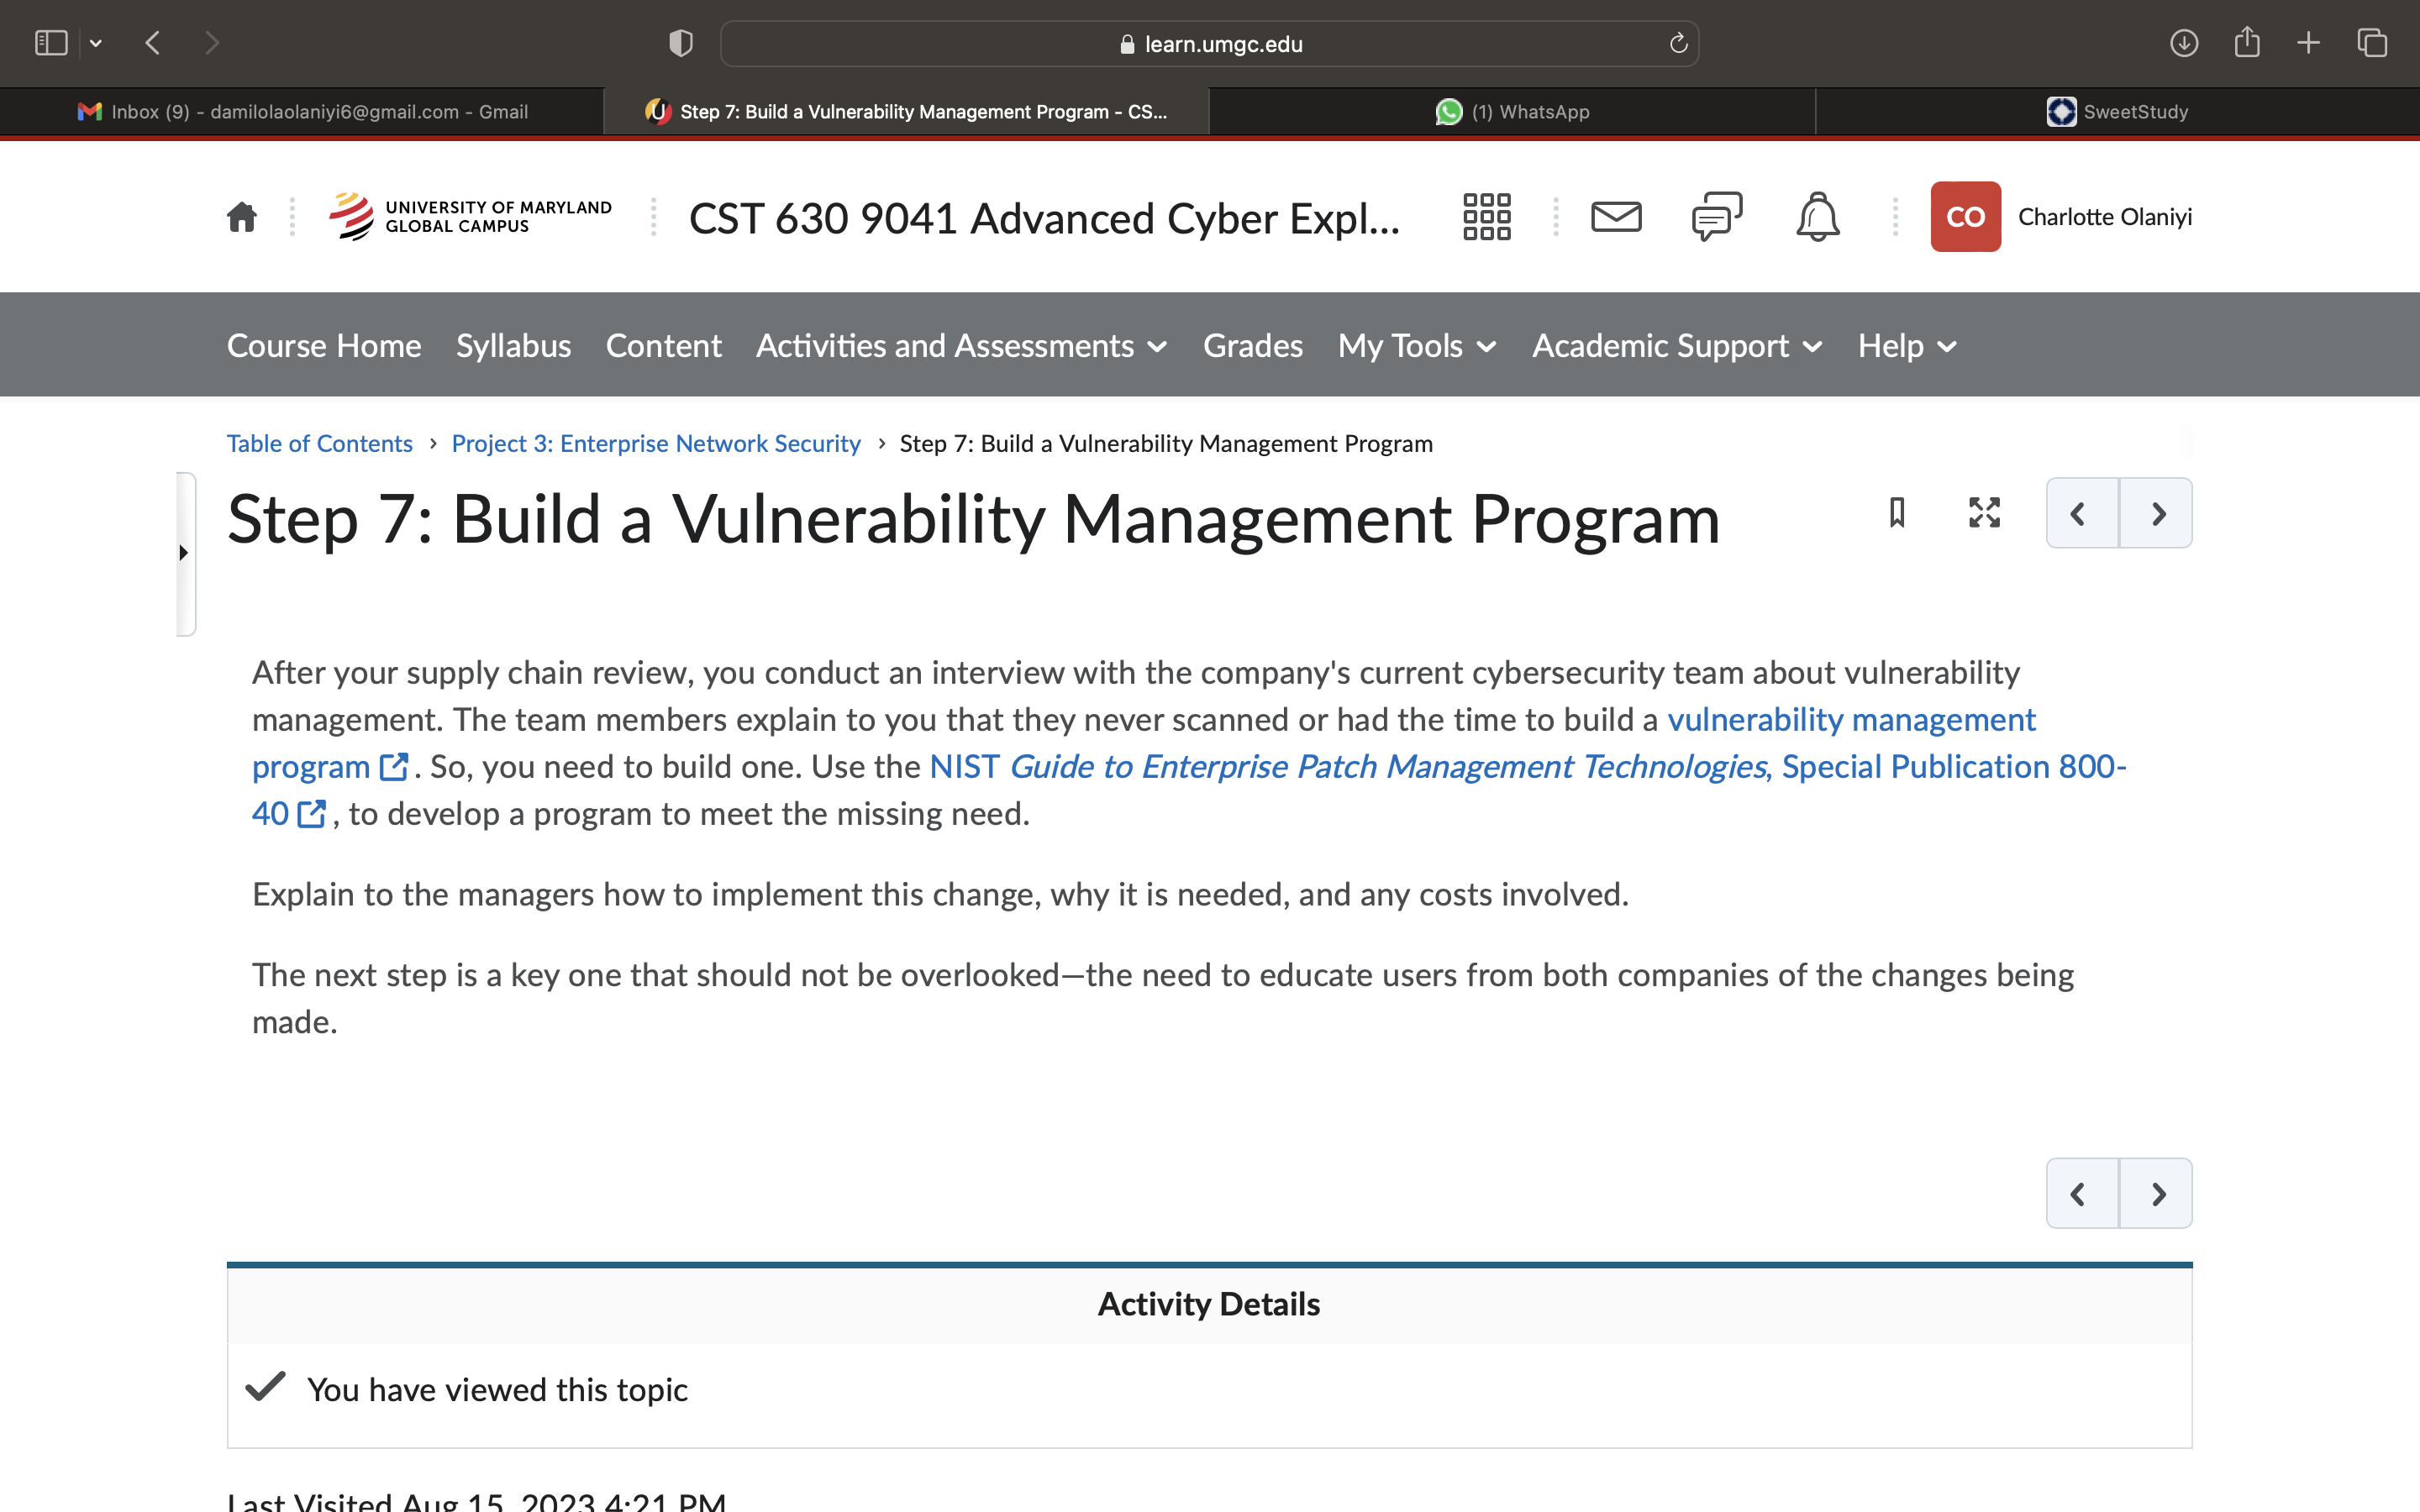The height and width of the screenshot is (1512, 2420).
Task: Open subscription alerts chat icon
Action: click(1717, 217)
